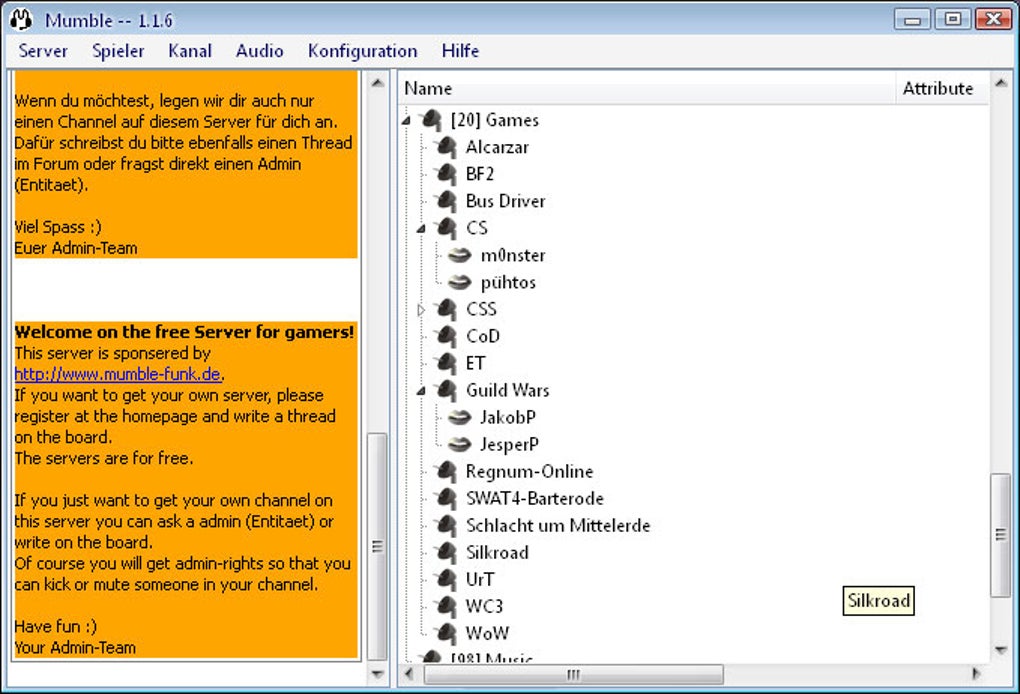Collapse the Guild Wars channel
1020x694 pixels.
(422, 391)
